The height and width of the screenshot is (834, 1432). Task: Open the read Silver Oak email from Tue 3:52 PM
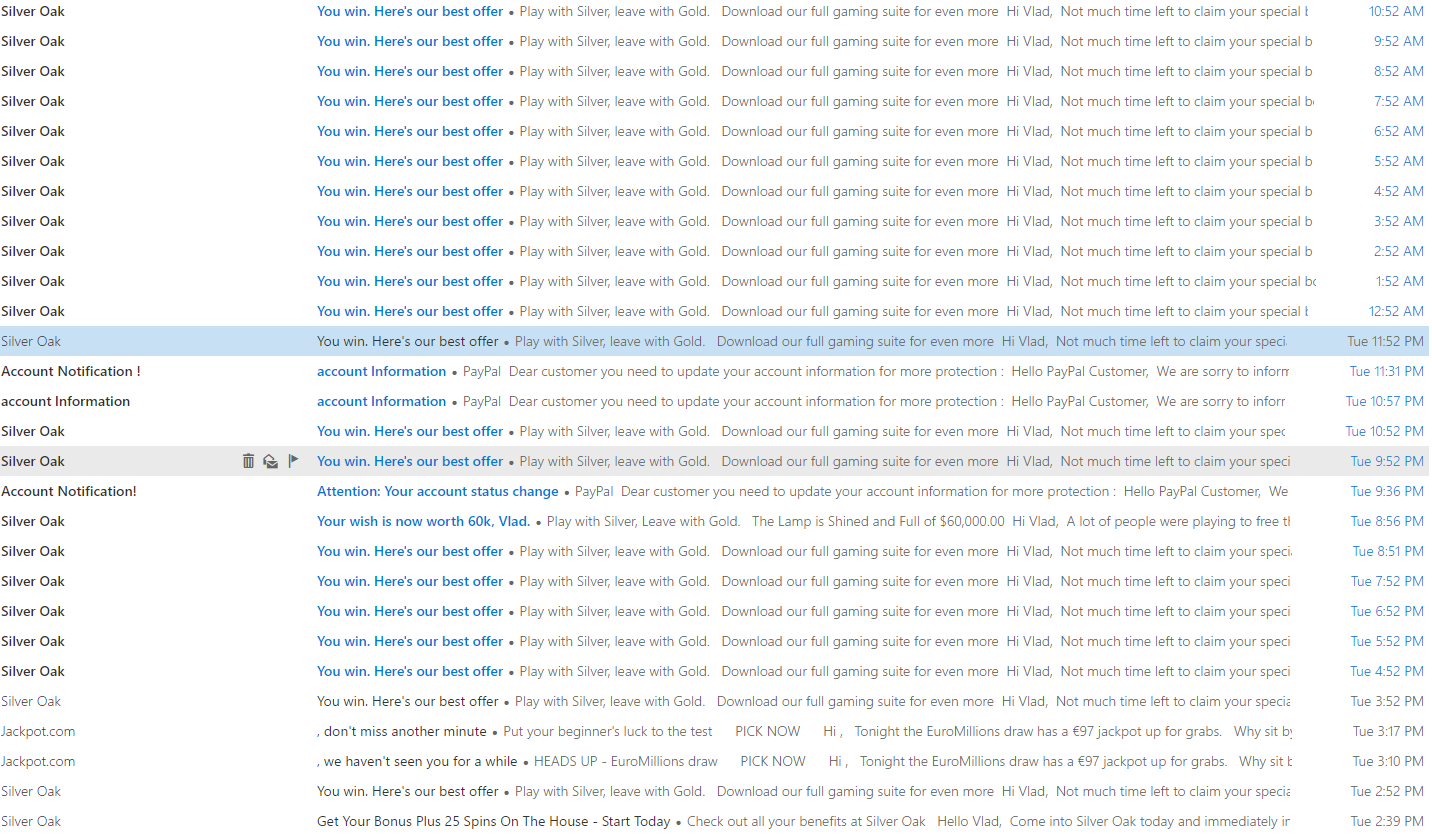click(x=716, y=701)
